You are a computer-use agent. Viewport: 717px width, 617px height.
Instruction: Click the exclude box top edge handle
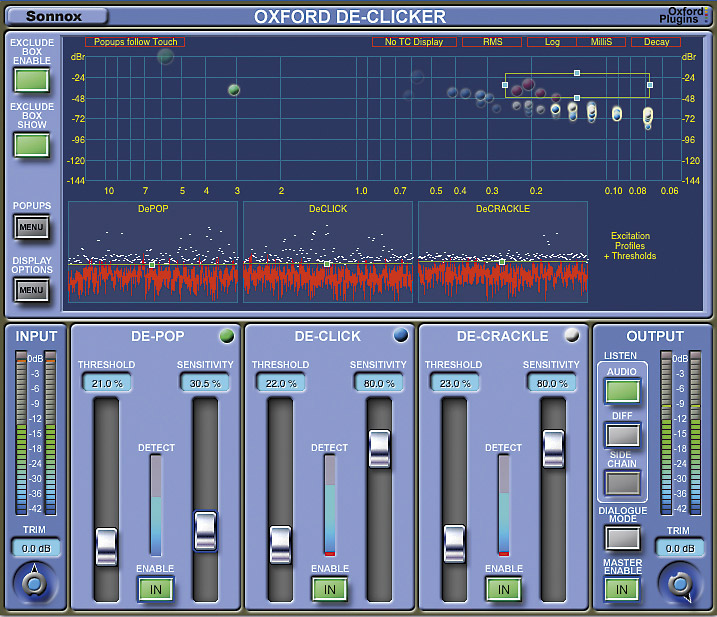[x=577, y=73]
